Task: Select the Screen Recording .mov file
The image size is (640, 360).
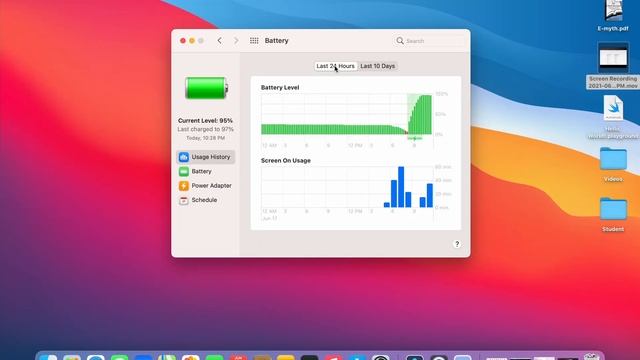Action: 613,65
